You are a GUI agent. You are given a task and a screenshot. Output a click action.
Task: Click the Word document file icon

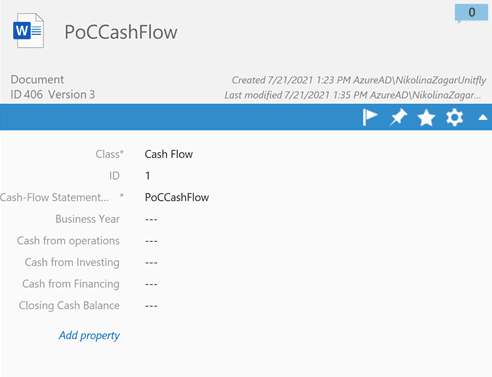[x=28, y=31]
